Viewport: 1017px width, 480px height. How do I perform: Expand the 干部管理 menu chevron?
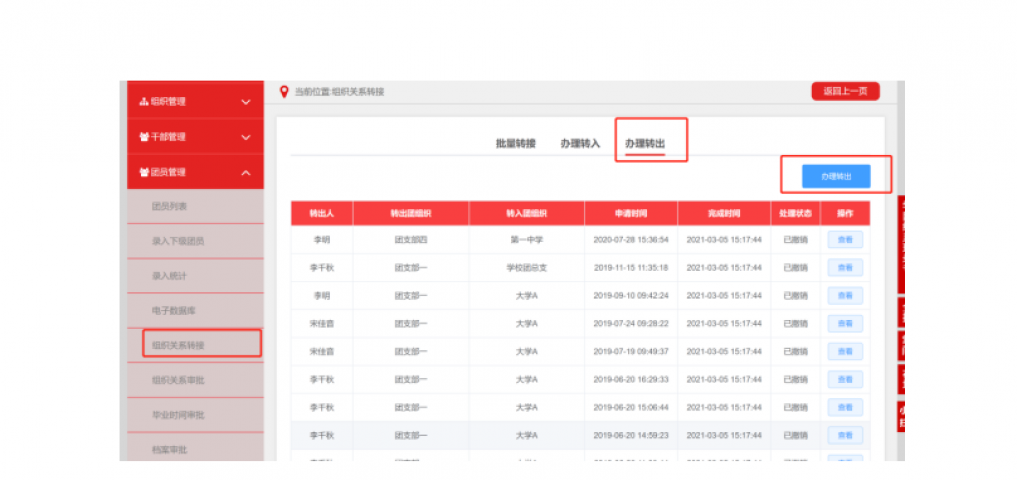(246, 137)
